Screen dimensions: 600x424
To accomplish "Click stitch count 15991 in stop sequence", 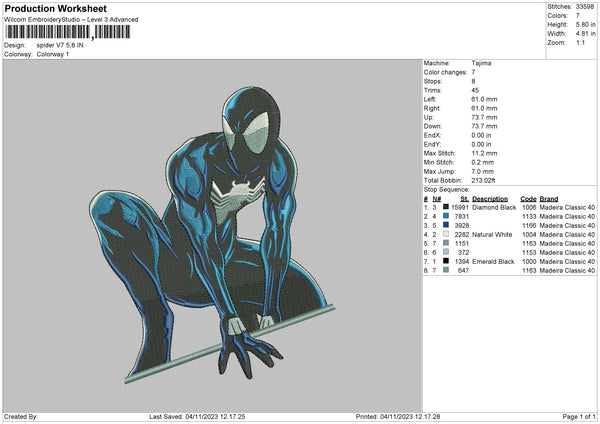I will coord(460,207).
